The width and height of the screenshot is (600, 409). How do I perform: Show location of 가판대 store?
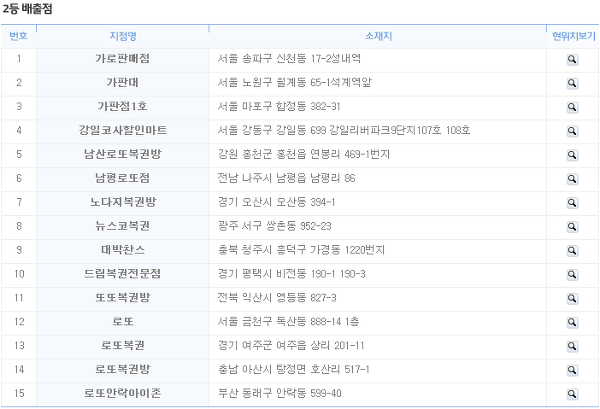point(572,83)
